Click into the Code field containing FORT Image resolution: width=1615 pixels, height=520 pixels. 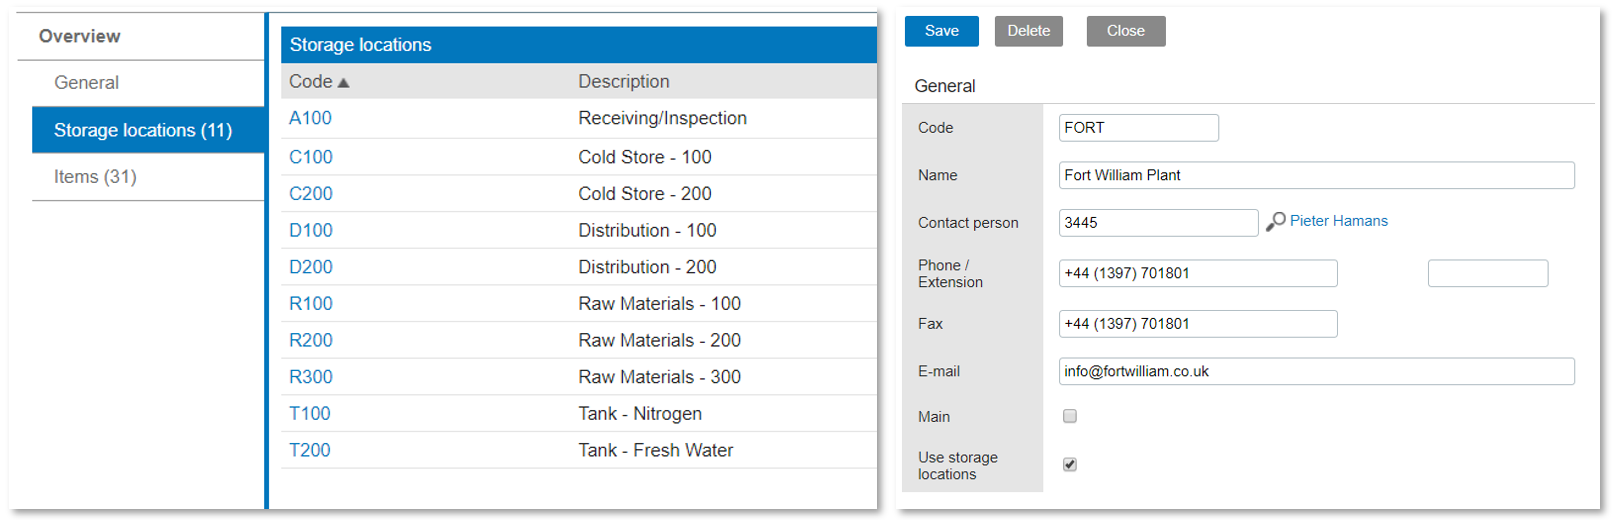pyautogui.click(x=1138, y=128)
